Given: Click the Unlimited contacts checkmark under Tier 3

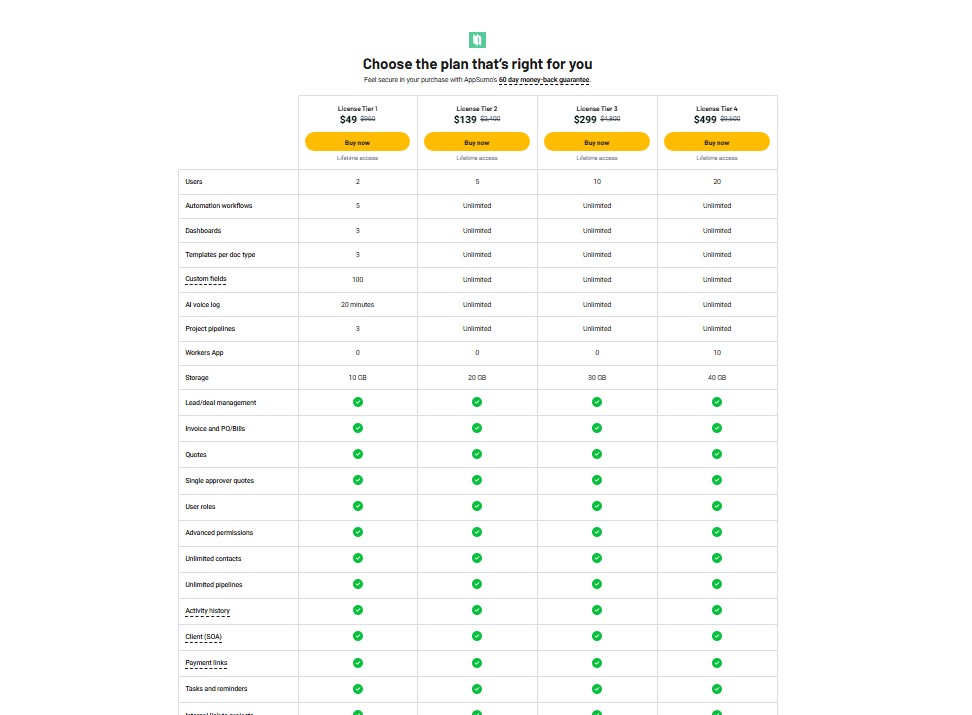Looking at the screenshot, I should pos(597,558).
